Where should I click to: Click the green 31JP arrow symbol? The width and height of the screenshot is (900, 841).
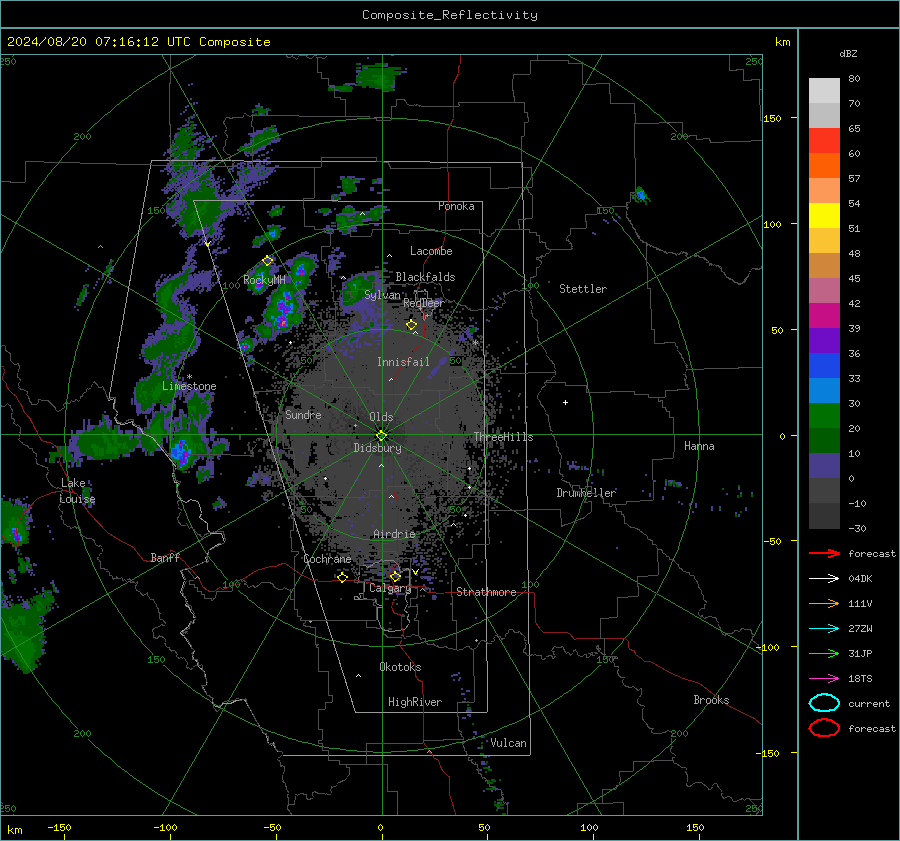[x=824, y=653]
